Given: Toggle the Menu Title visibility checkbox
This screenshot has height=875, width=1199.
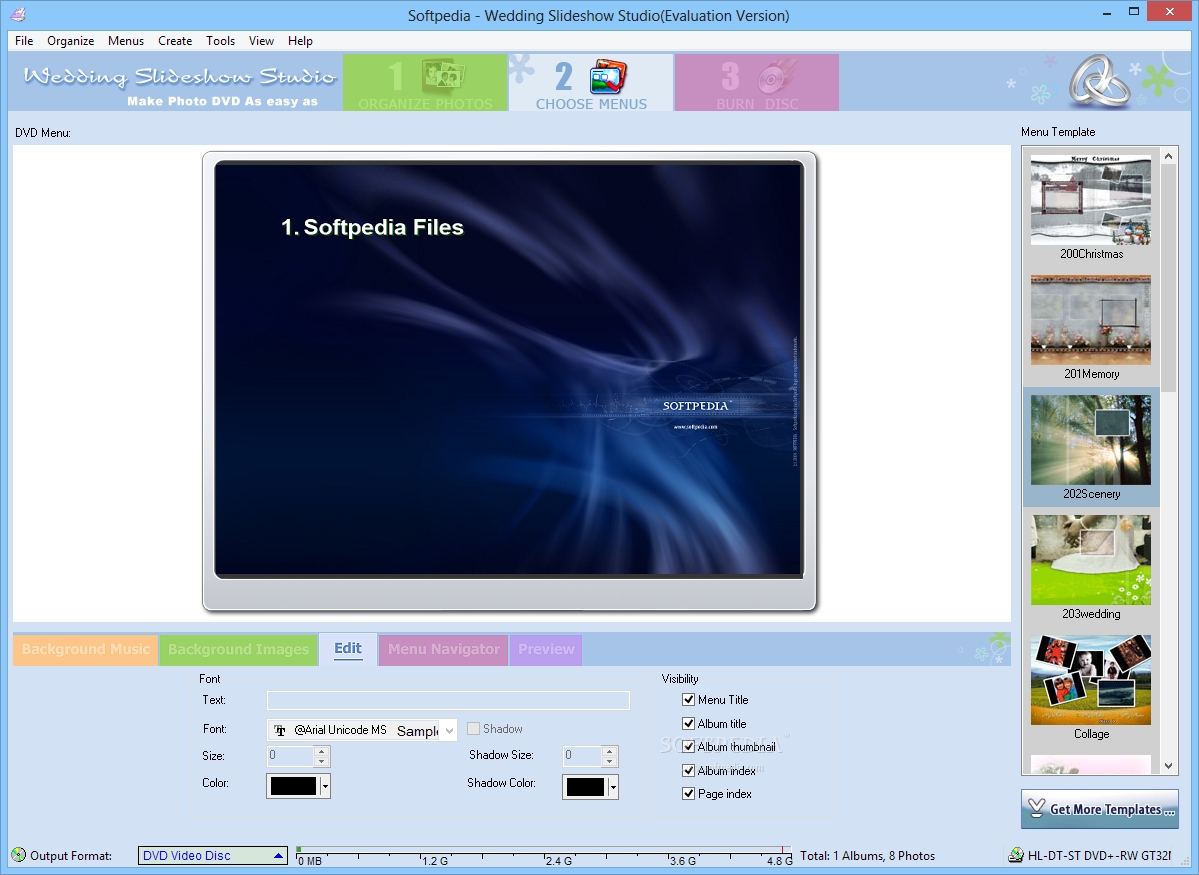Looking at the screenshot, I should click(x=688, y=699).
